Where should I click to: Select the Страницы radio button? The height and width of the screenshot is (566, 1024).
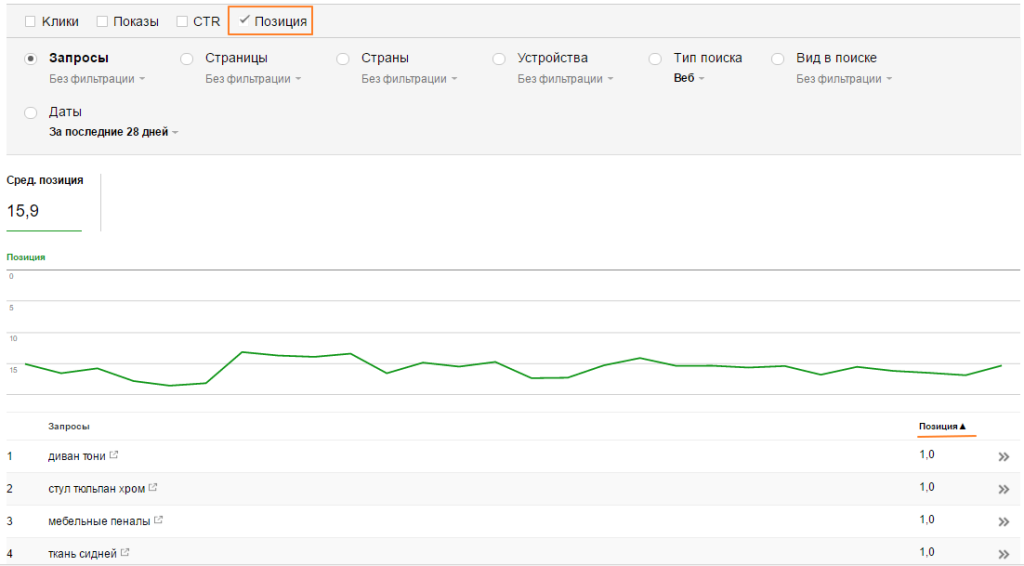point(186,59)
